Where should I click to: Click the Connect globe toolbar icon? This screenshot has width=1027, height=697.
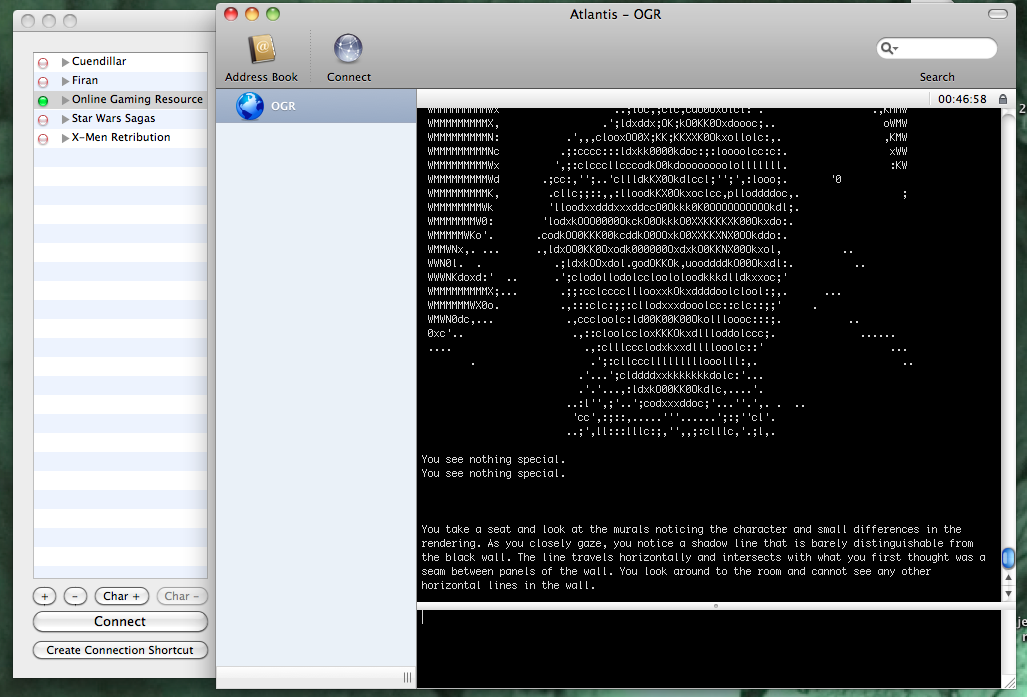[348, 48]
